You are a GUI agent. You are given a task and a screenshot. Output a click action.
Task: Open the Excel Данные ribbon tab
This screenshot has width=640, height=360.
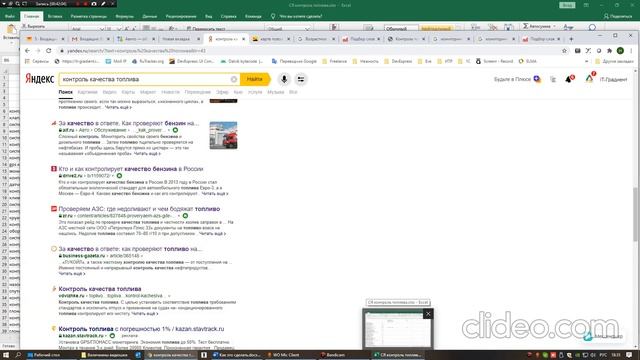150,16
